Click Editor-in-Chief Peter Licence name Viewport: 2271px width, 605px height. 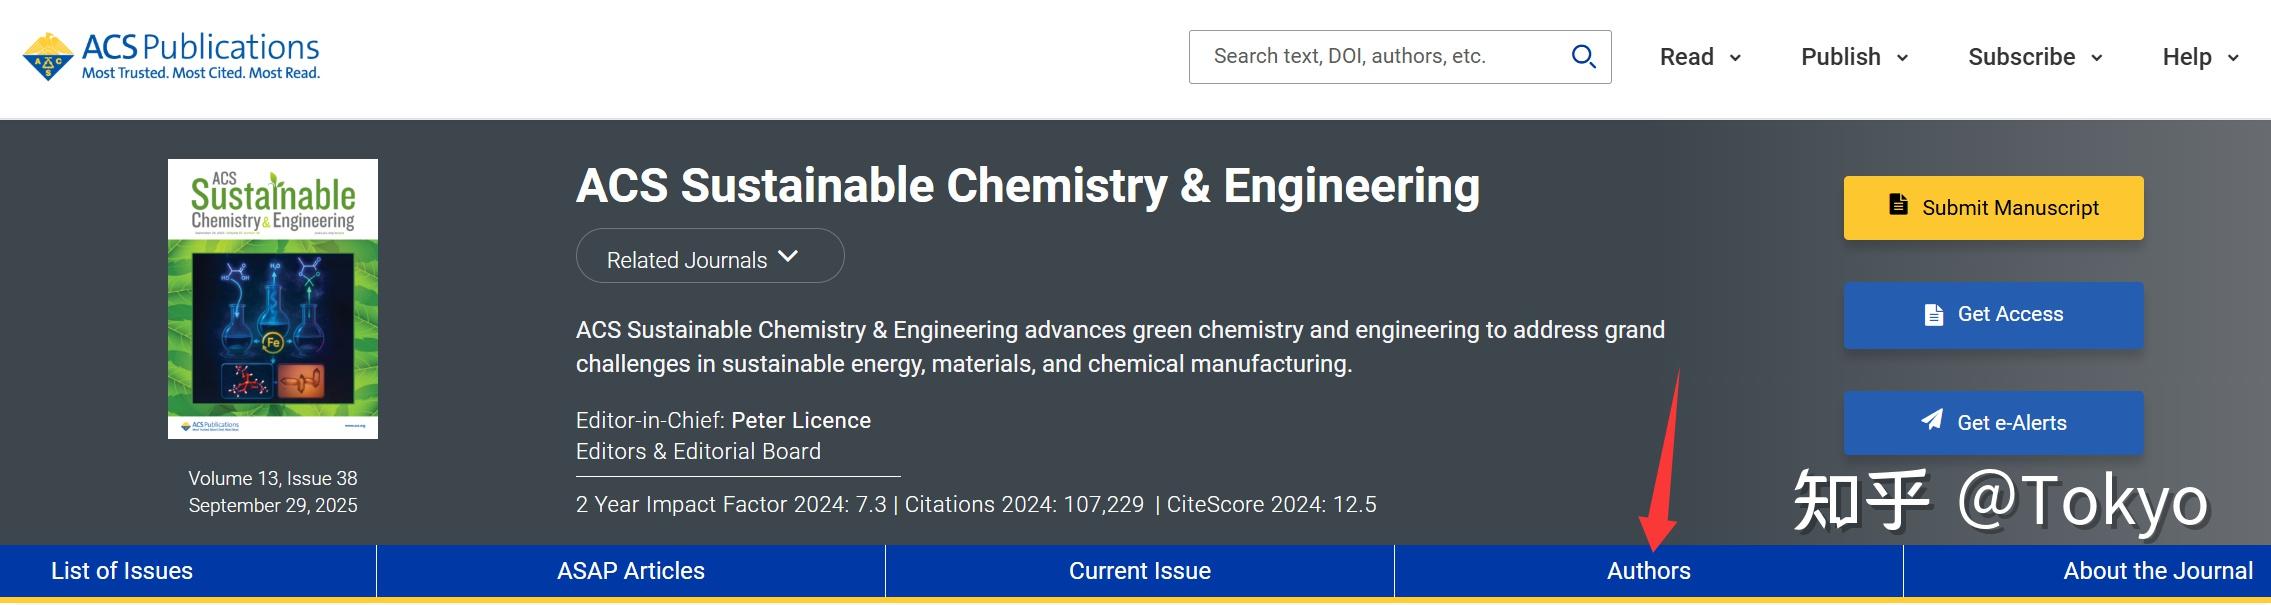click(801, 420)
